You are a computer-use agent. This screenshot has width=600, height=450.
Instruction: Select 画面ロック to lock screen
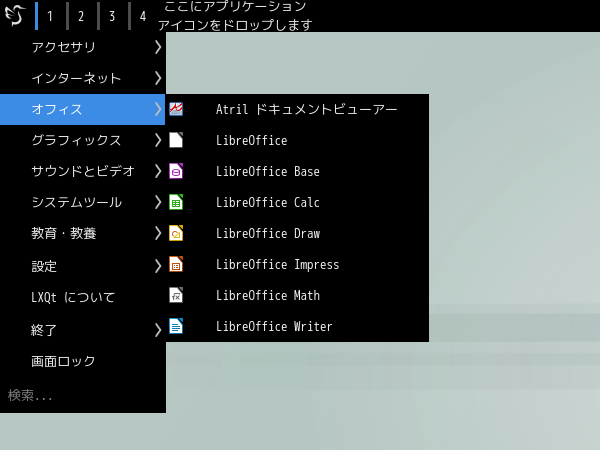83,361
